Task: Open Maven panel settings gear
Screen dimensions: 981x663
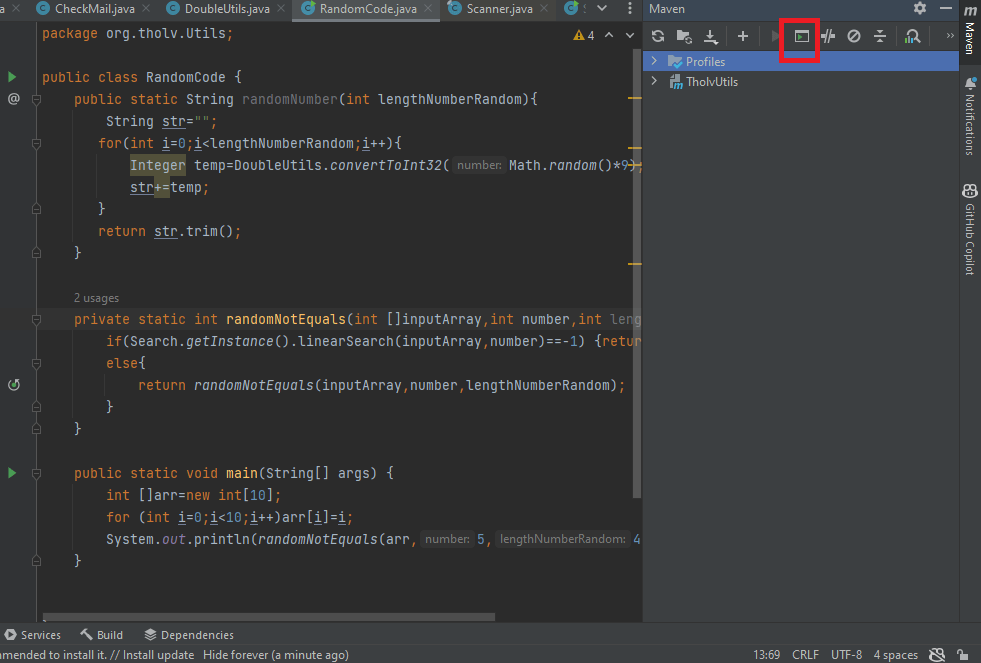Action: coord(919,8)
